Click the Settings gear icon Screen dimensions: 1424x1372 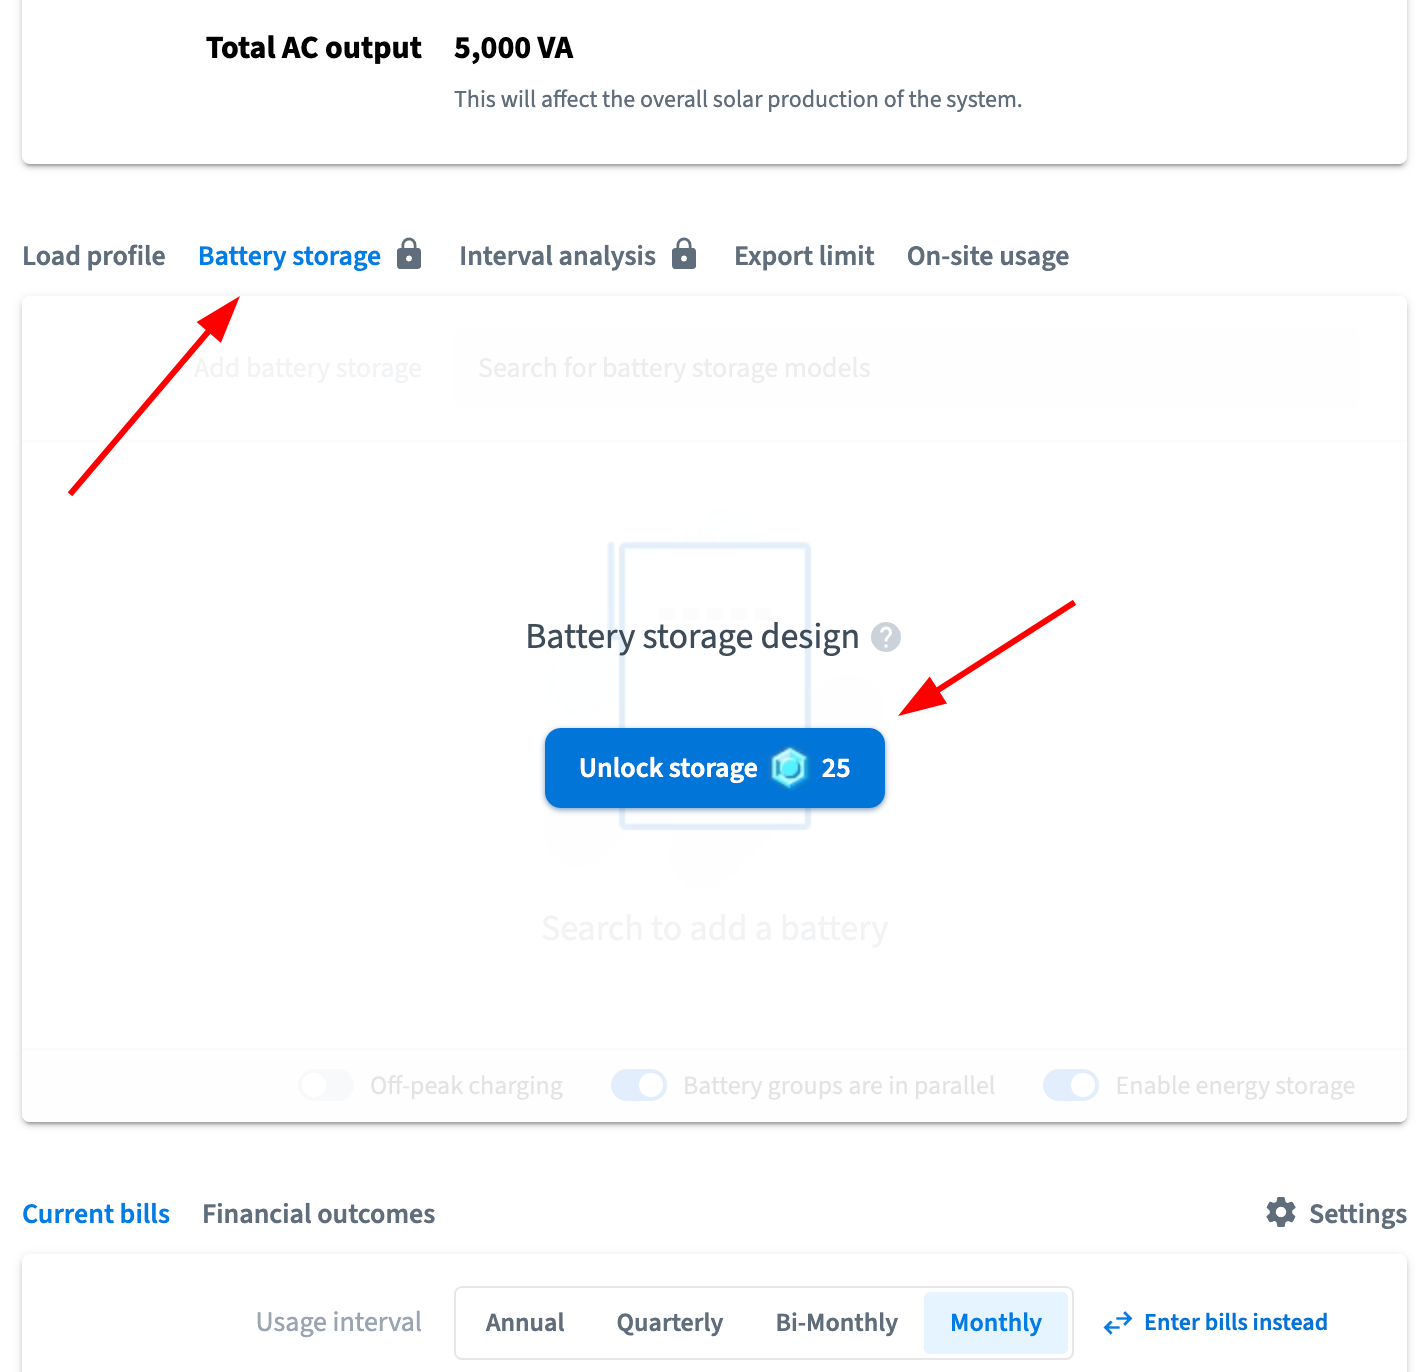pyautogui.click(x=1281, y=1213)
